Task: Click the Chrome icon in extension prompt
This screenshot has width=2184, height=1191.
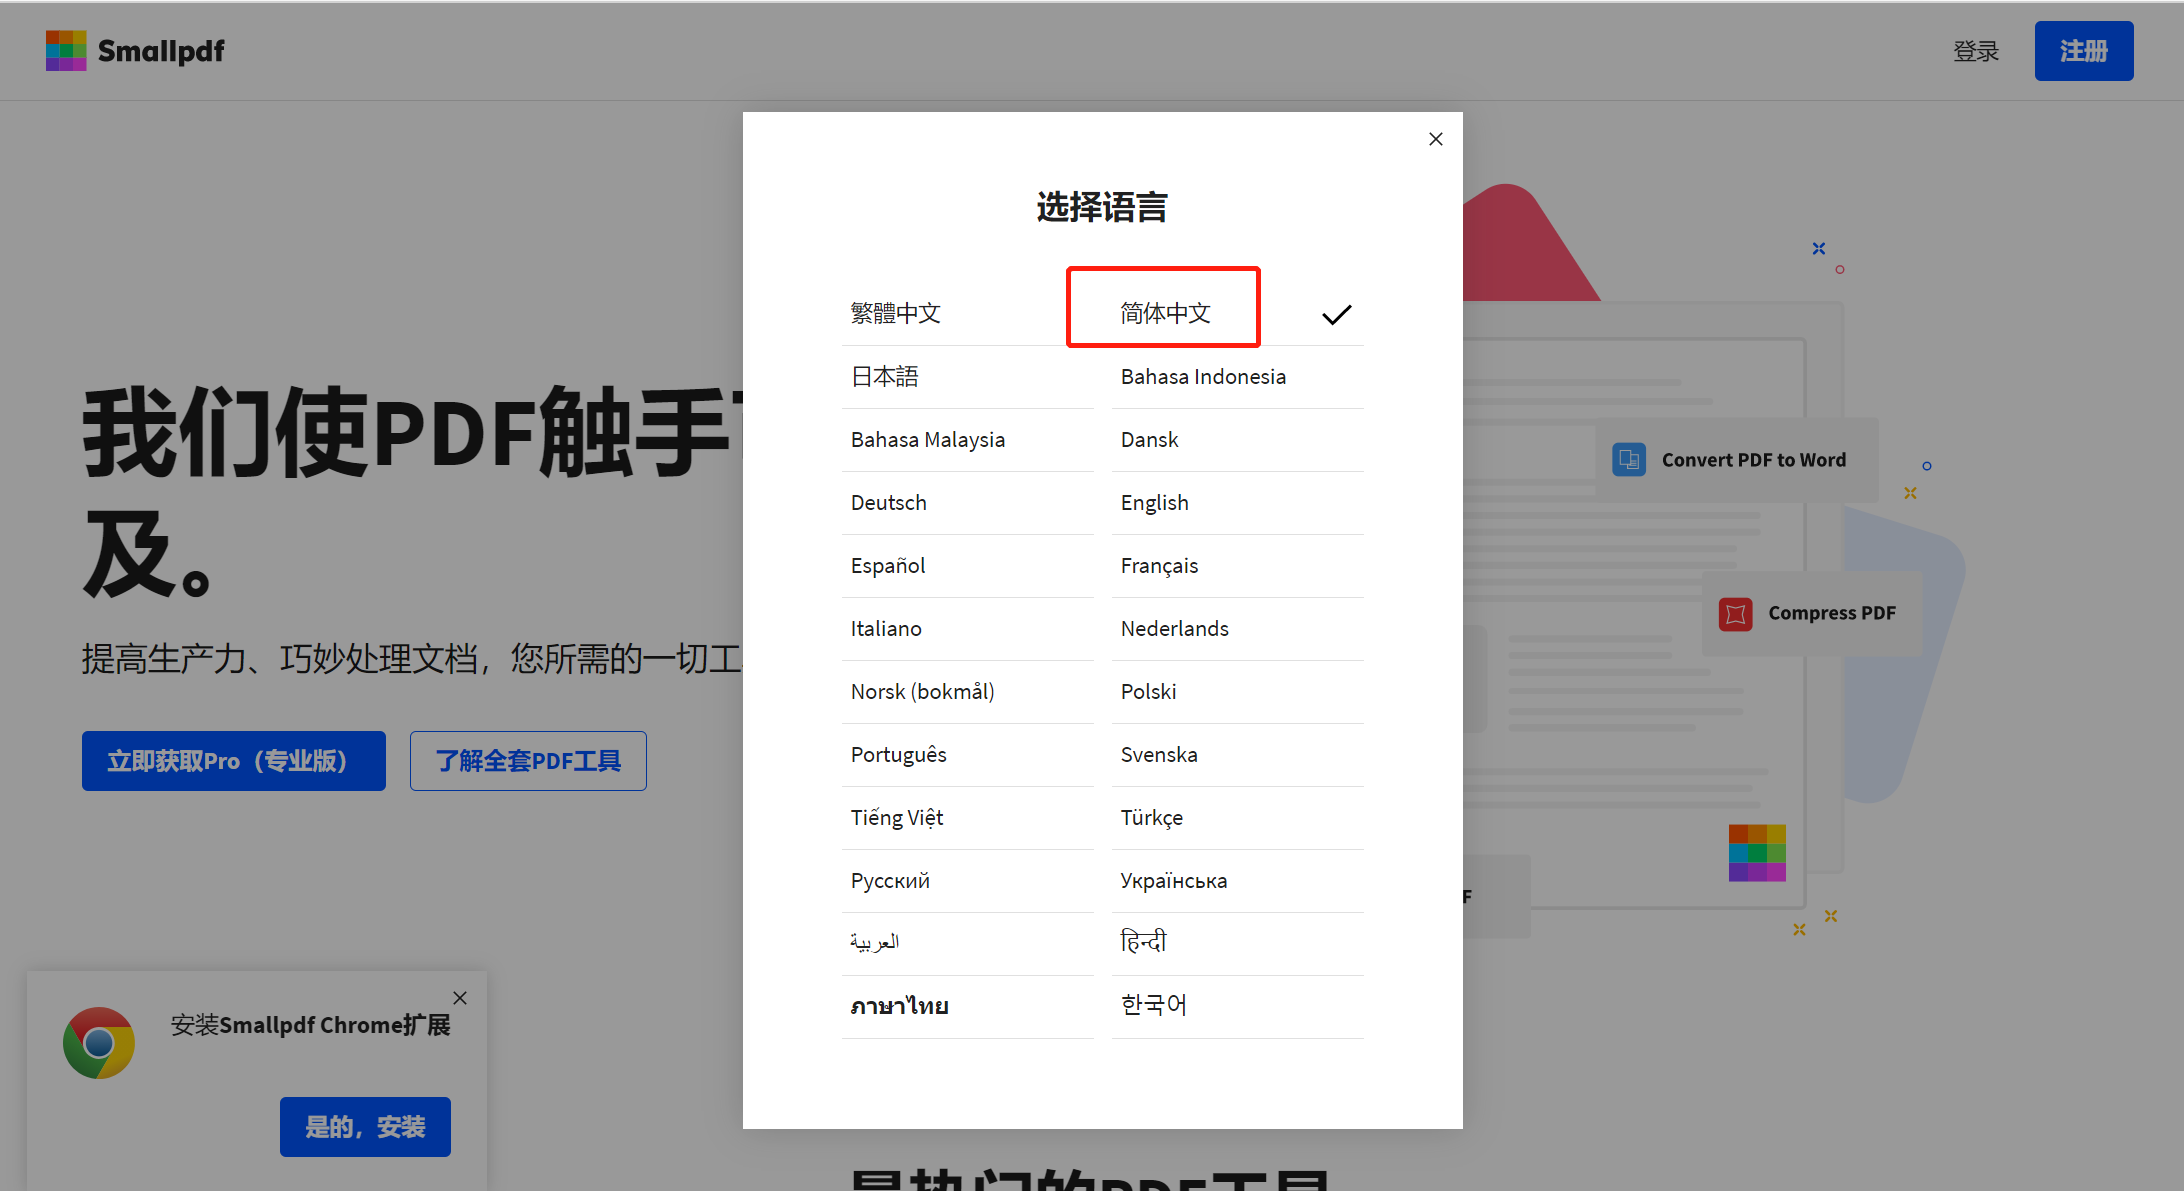Action: click(99, 1042)
